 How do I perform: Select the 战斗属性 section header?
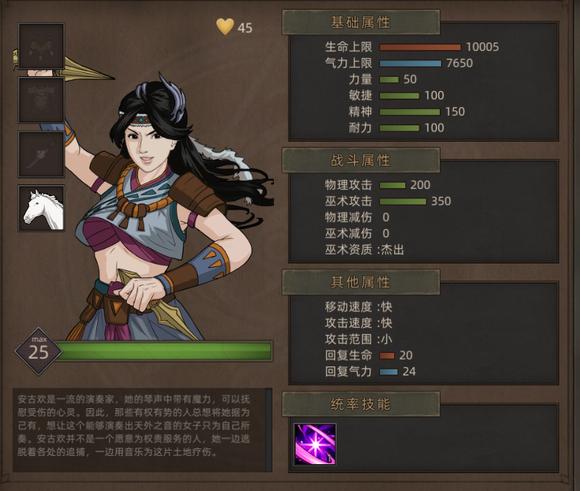point(361,160)
